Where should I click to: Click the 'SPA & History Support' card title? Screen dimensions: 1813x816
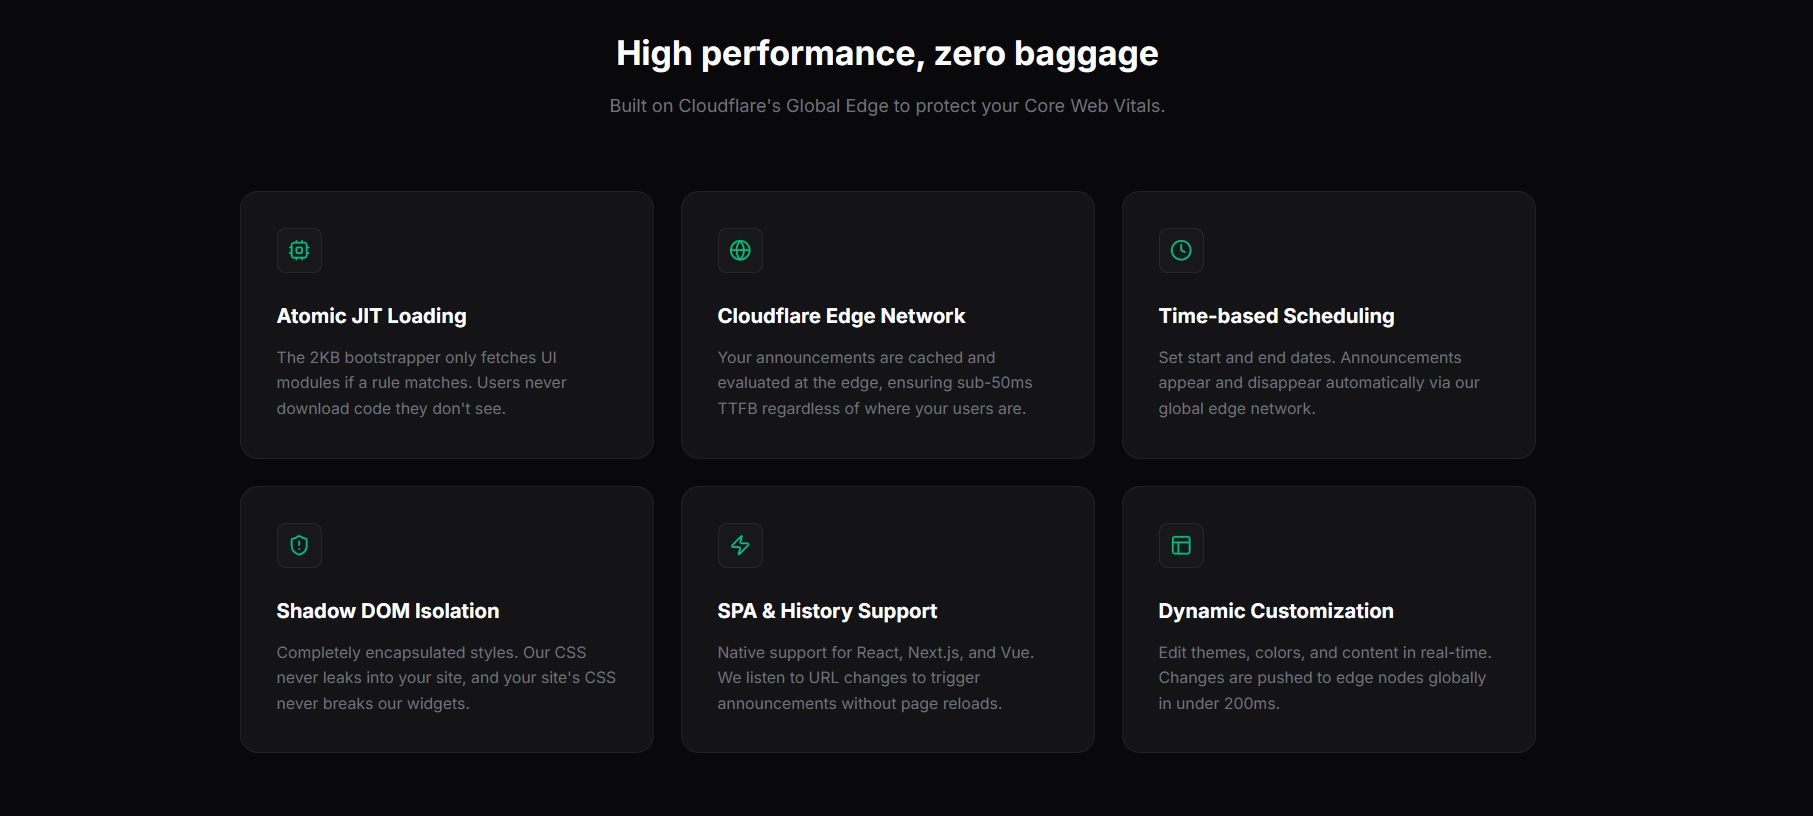click(827, 611)
